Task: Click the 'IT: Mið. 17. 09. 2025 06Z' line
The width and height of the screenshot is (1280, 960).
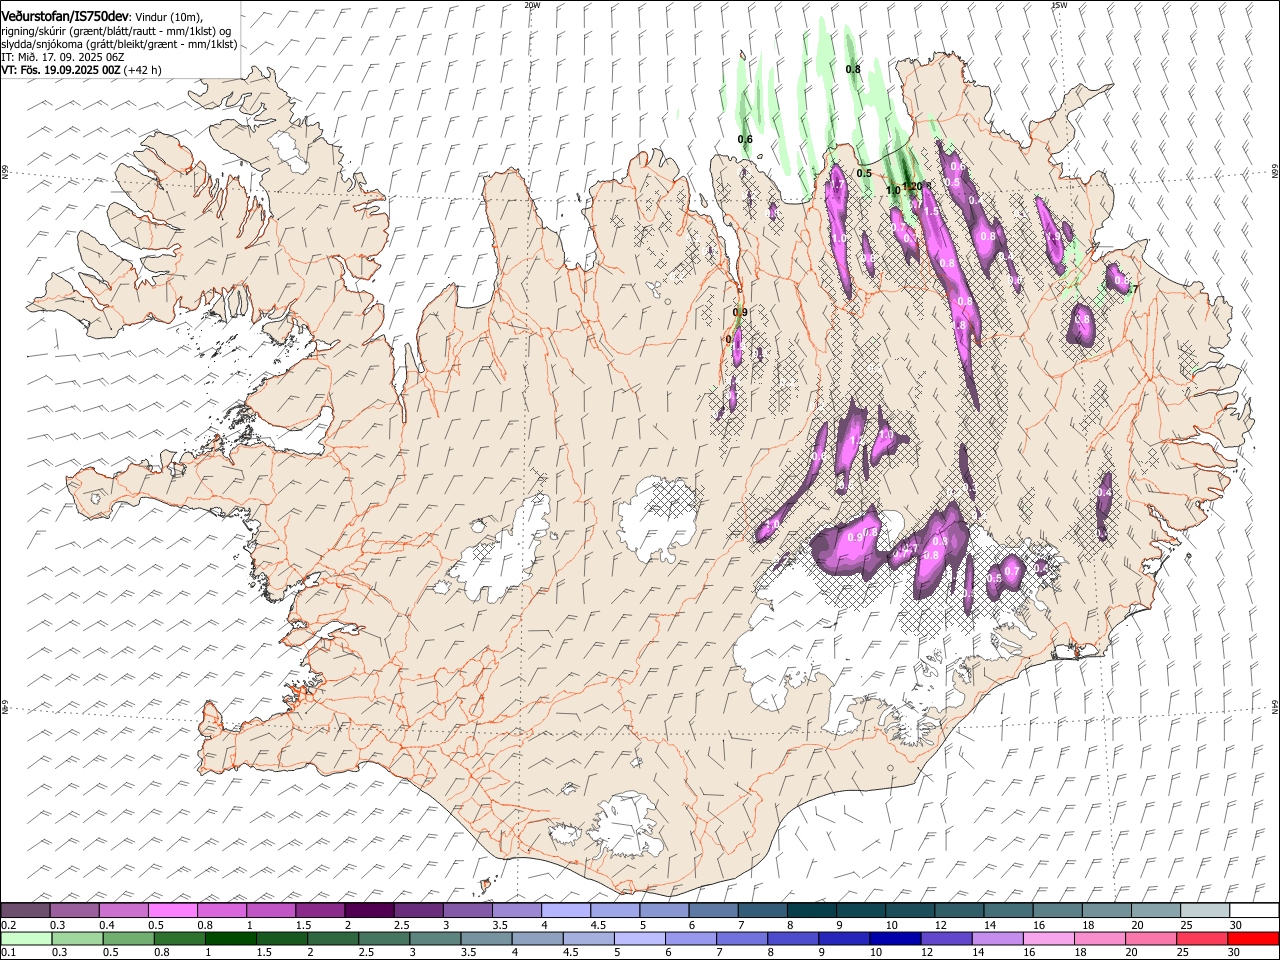Action: (x=62, y=57)
